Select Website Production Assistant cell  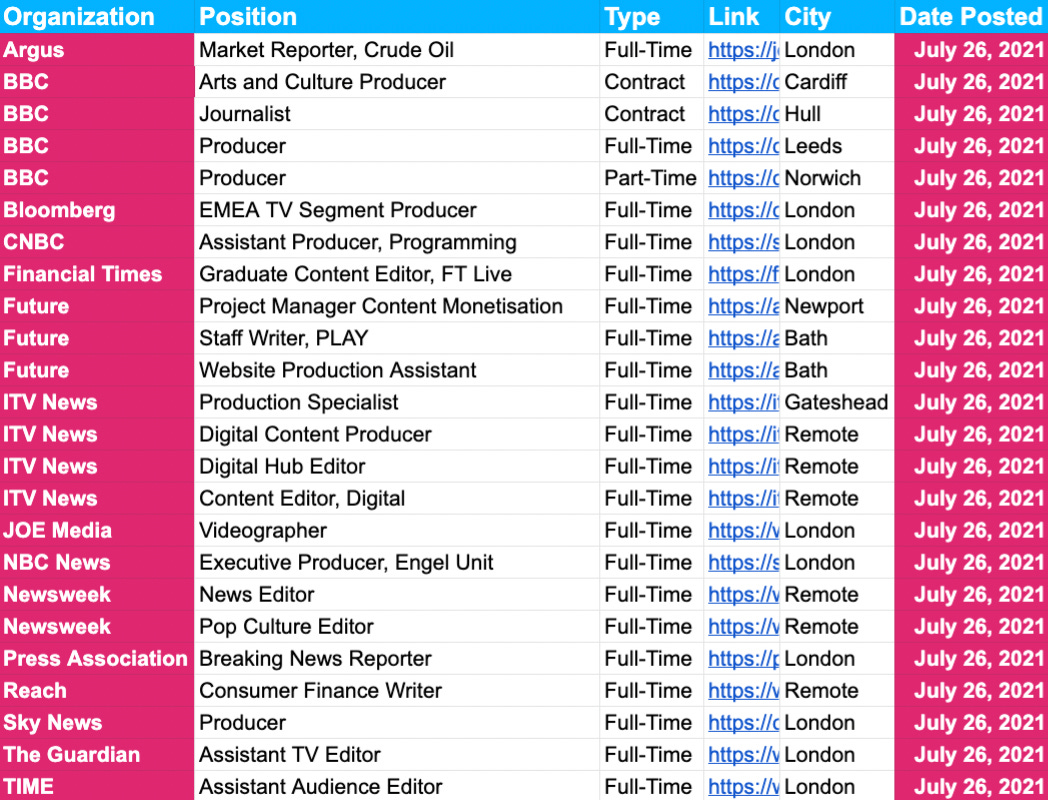[397, 371]
